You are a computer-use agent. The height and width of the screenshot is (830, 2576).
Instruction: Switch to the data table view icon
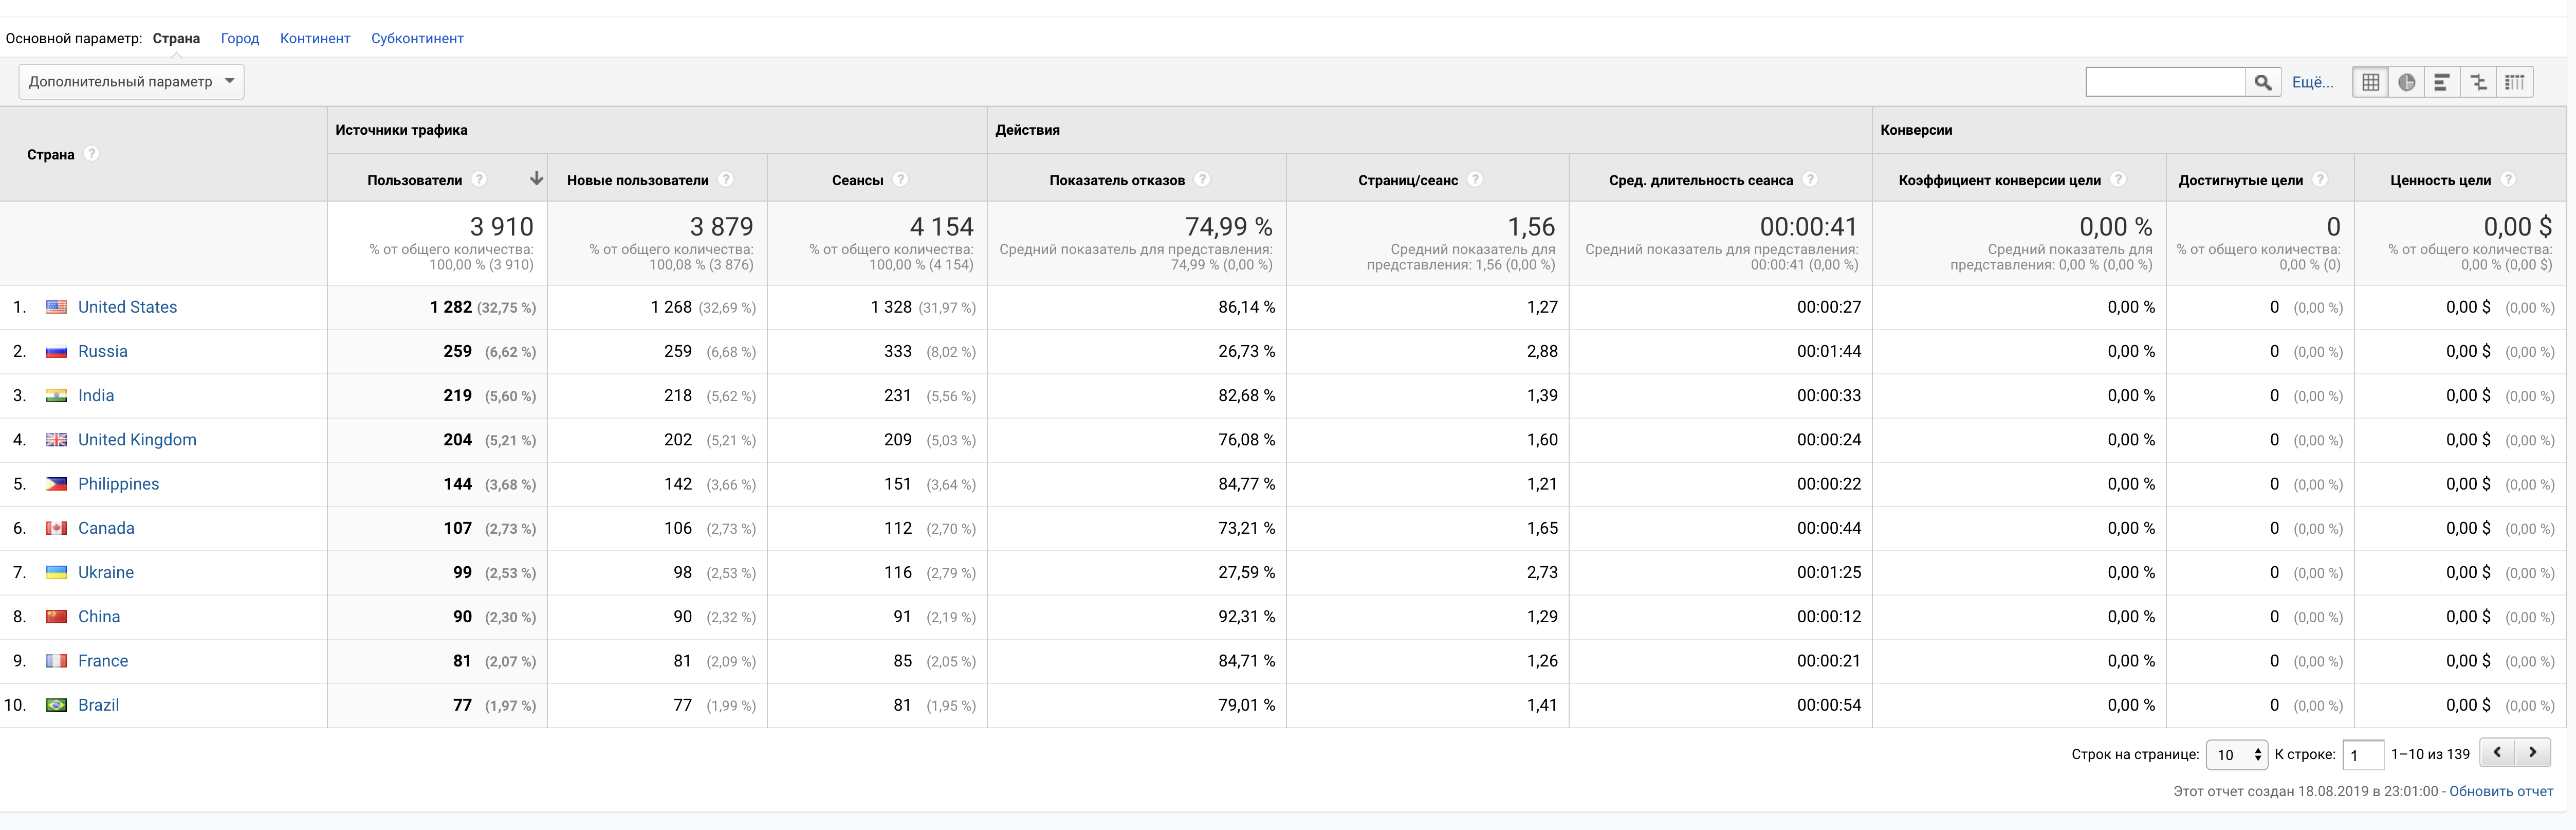pos(2370,82)
